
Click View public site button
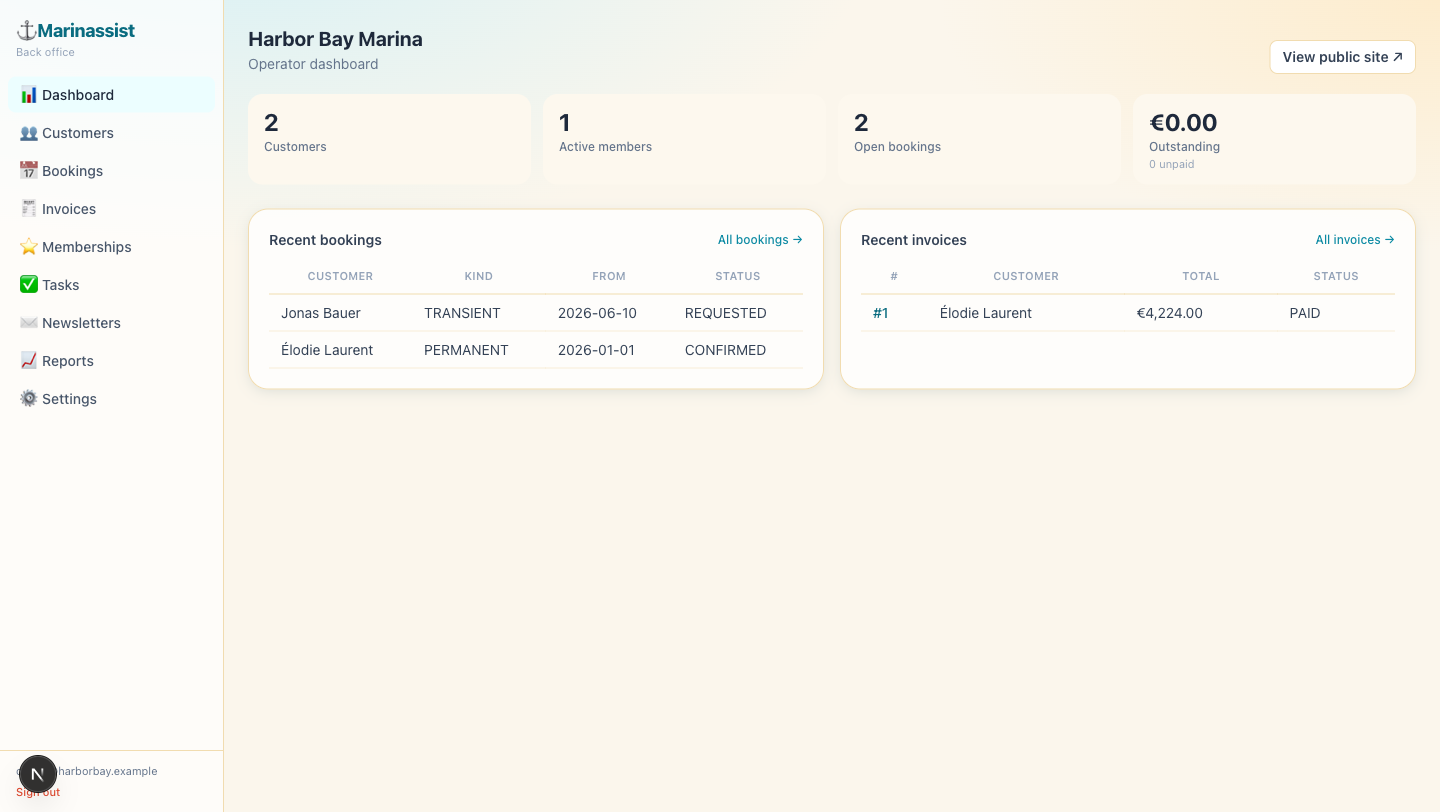click(x=1342, y=57)
